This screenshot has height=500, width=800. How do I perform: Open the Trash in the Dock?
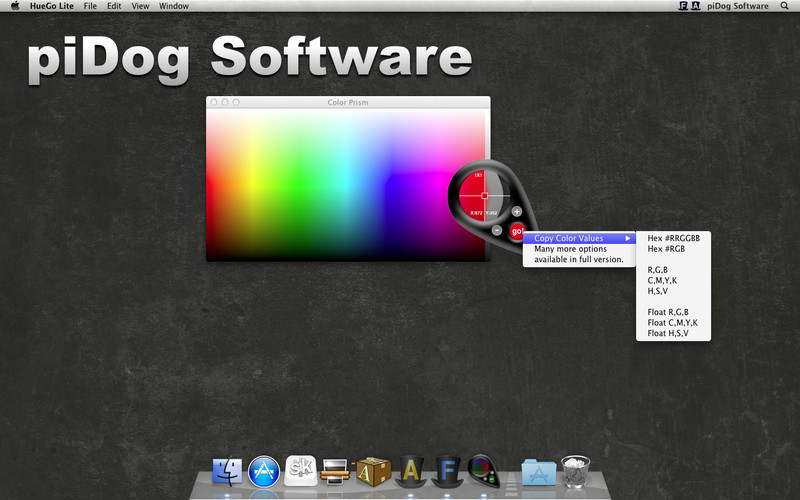pyautogui.click(x=576, y=471)
